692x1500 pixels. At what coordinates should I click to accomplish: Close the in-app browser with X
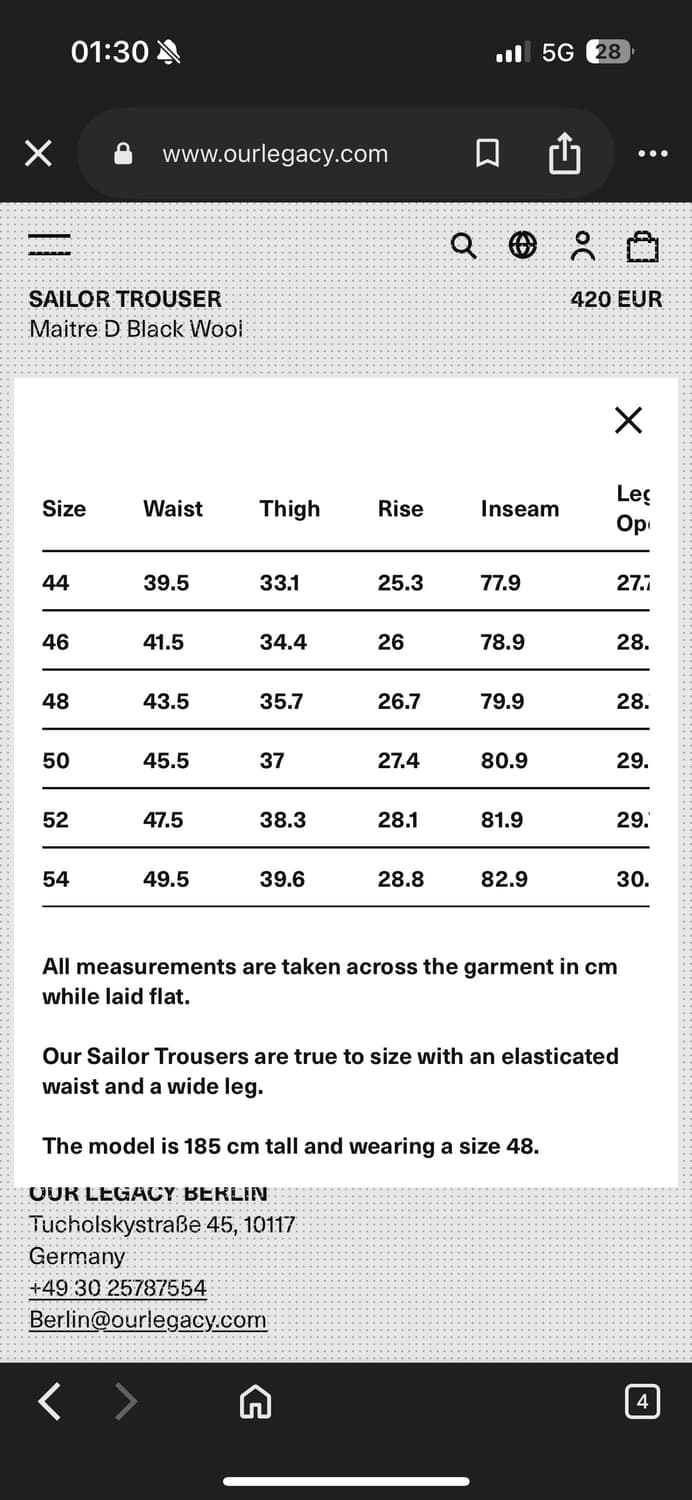38,154
